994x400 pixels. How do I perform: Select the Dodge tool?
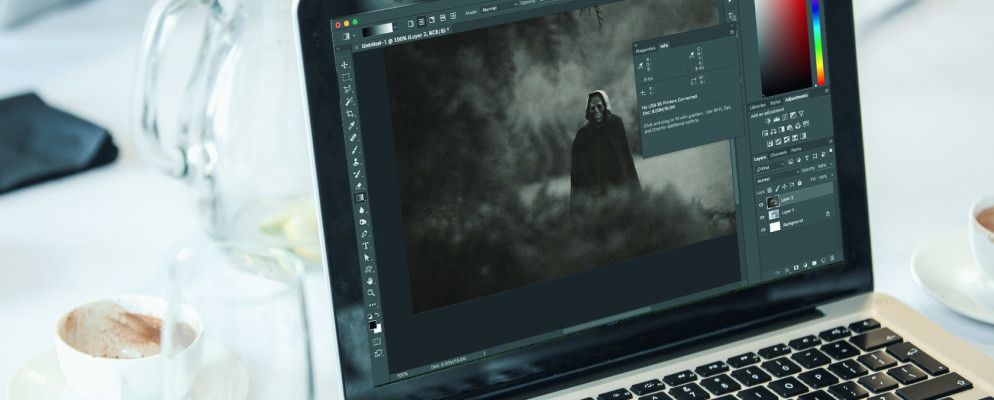pos(363,221)
